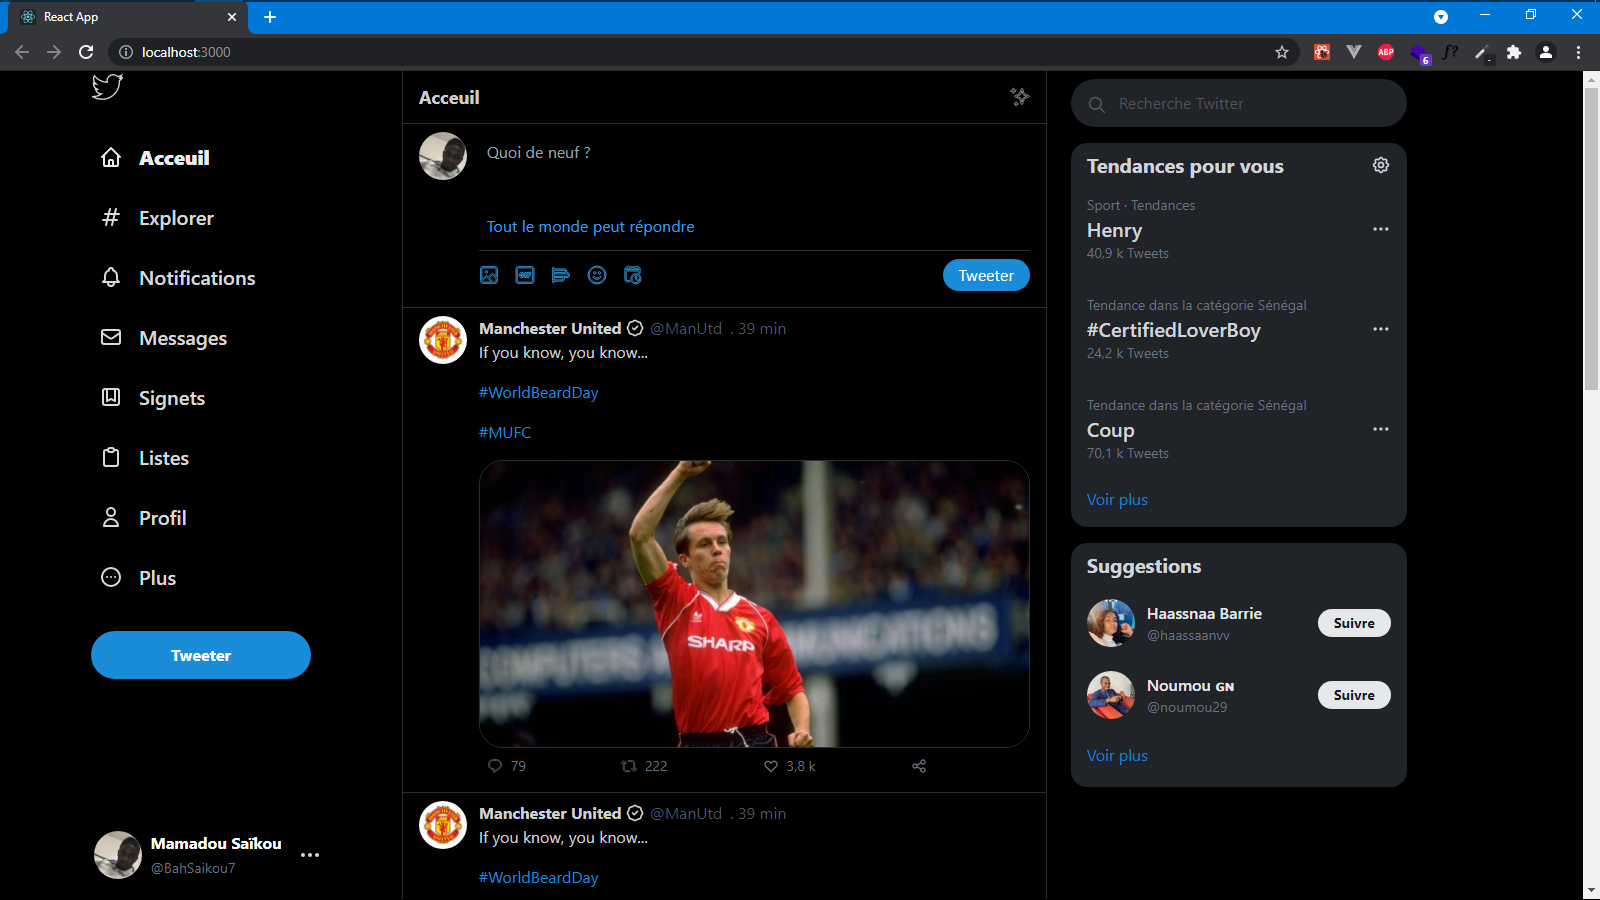Add an image to the tweet
This screenshot has width=1600, height=900.
pos(489,275)
